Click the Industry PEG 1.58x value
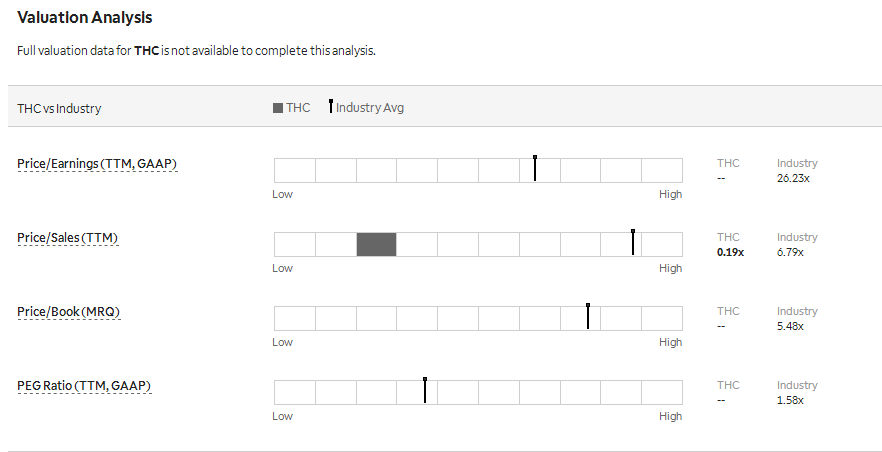882x452 pixels. [x=790, y=400]
